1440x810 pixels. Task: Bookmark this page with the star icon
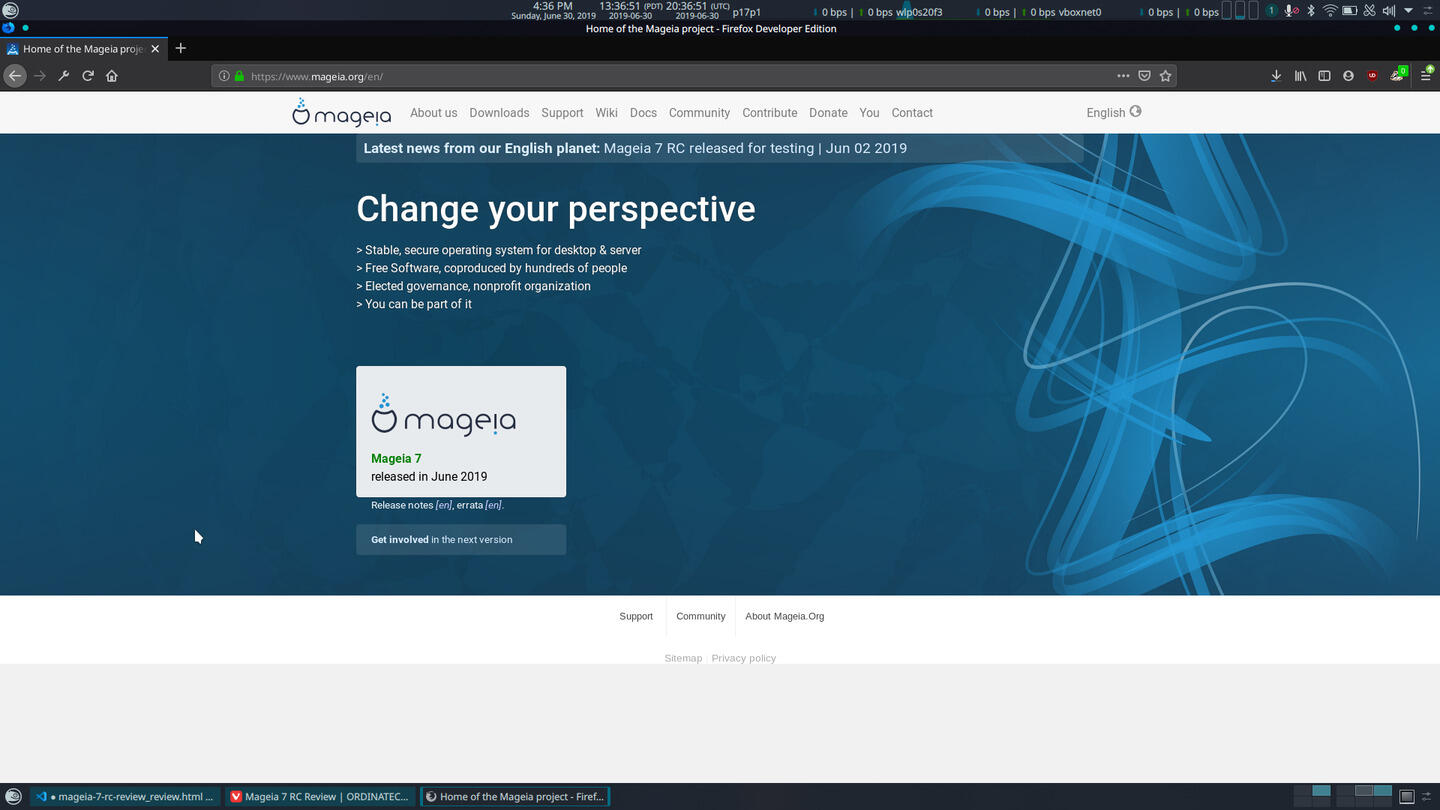(1166, 76)
